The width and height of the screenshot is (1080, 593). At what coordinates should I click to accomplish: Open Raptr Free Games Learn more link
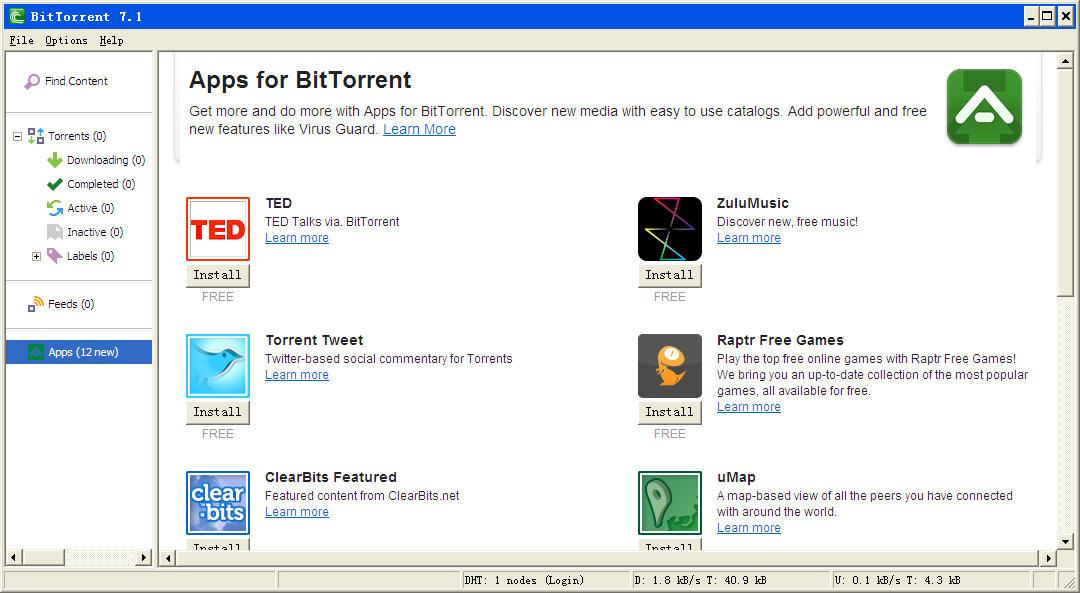[749, 406]
